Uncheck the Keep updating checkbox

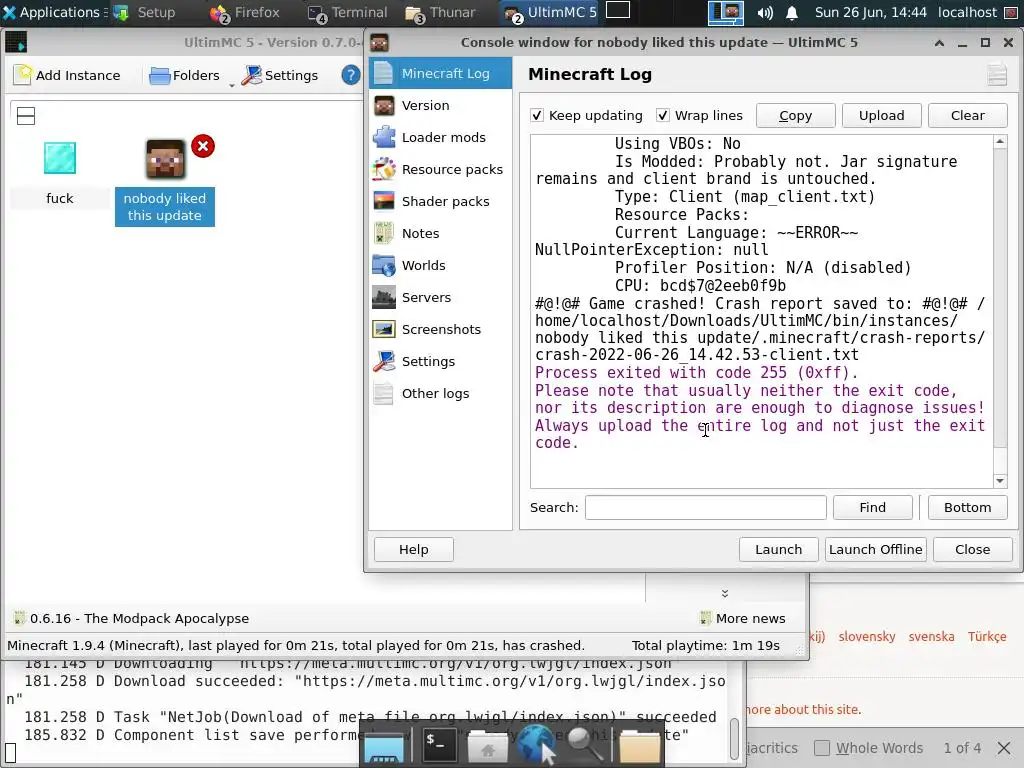pos(537,116)
